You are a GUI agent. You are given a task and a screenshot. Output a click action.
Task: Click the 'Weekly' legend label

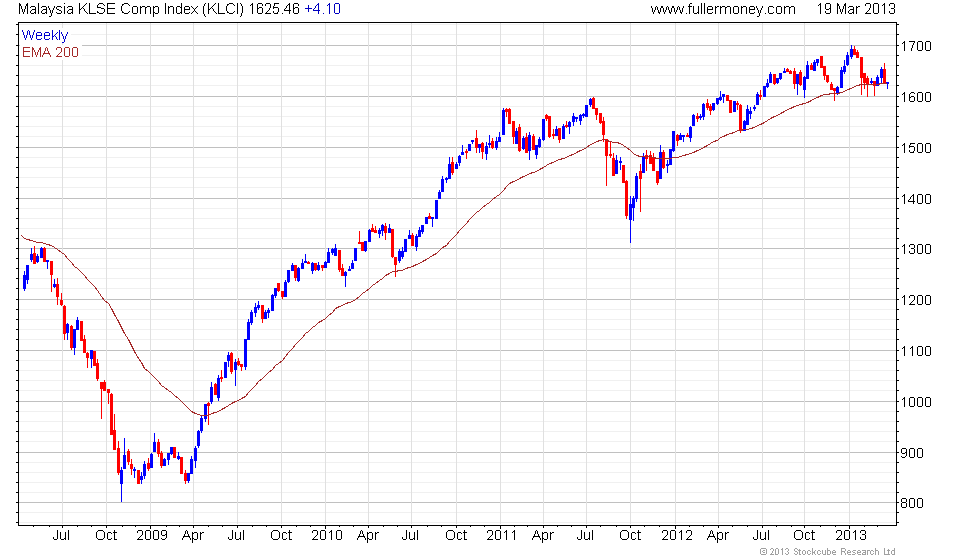(x=44, y=36)
